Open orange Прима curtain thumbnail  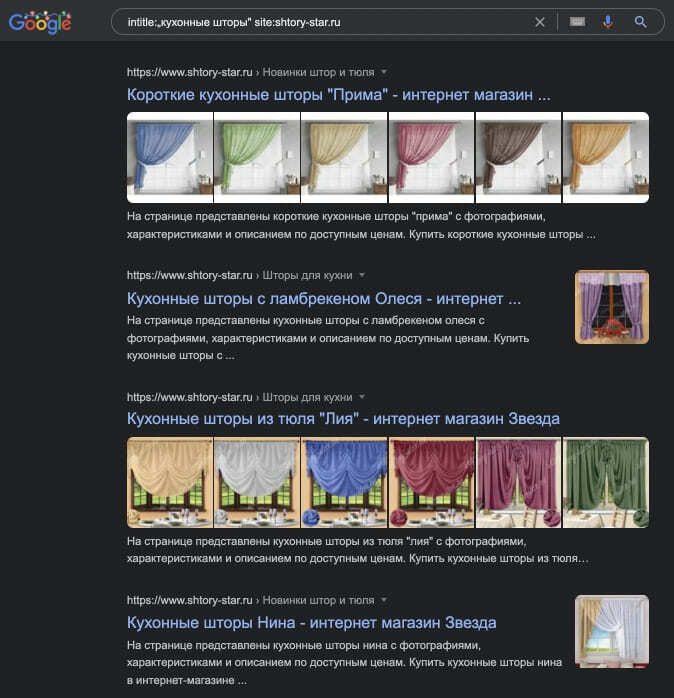(x=606, y=157)
